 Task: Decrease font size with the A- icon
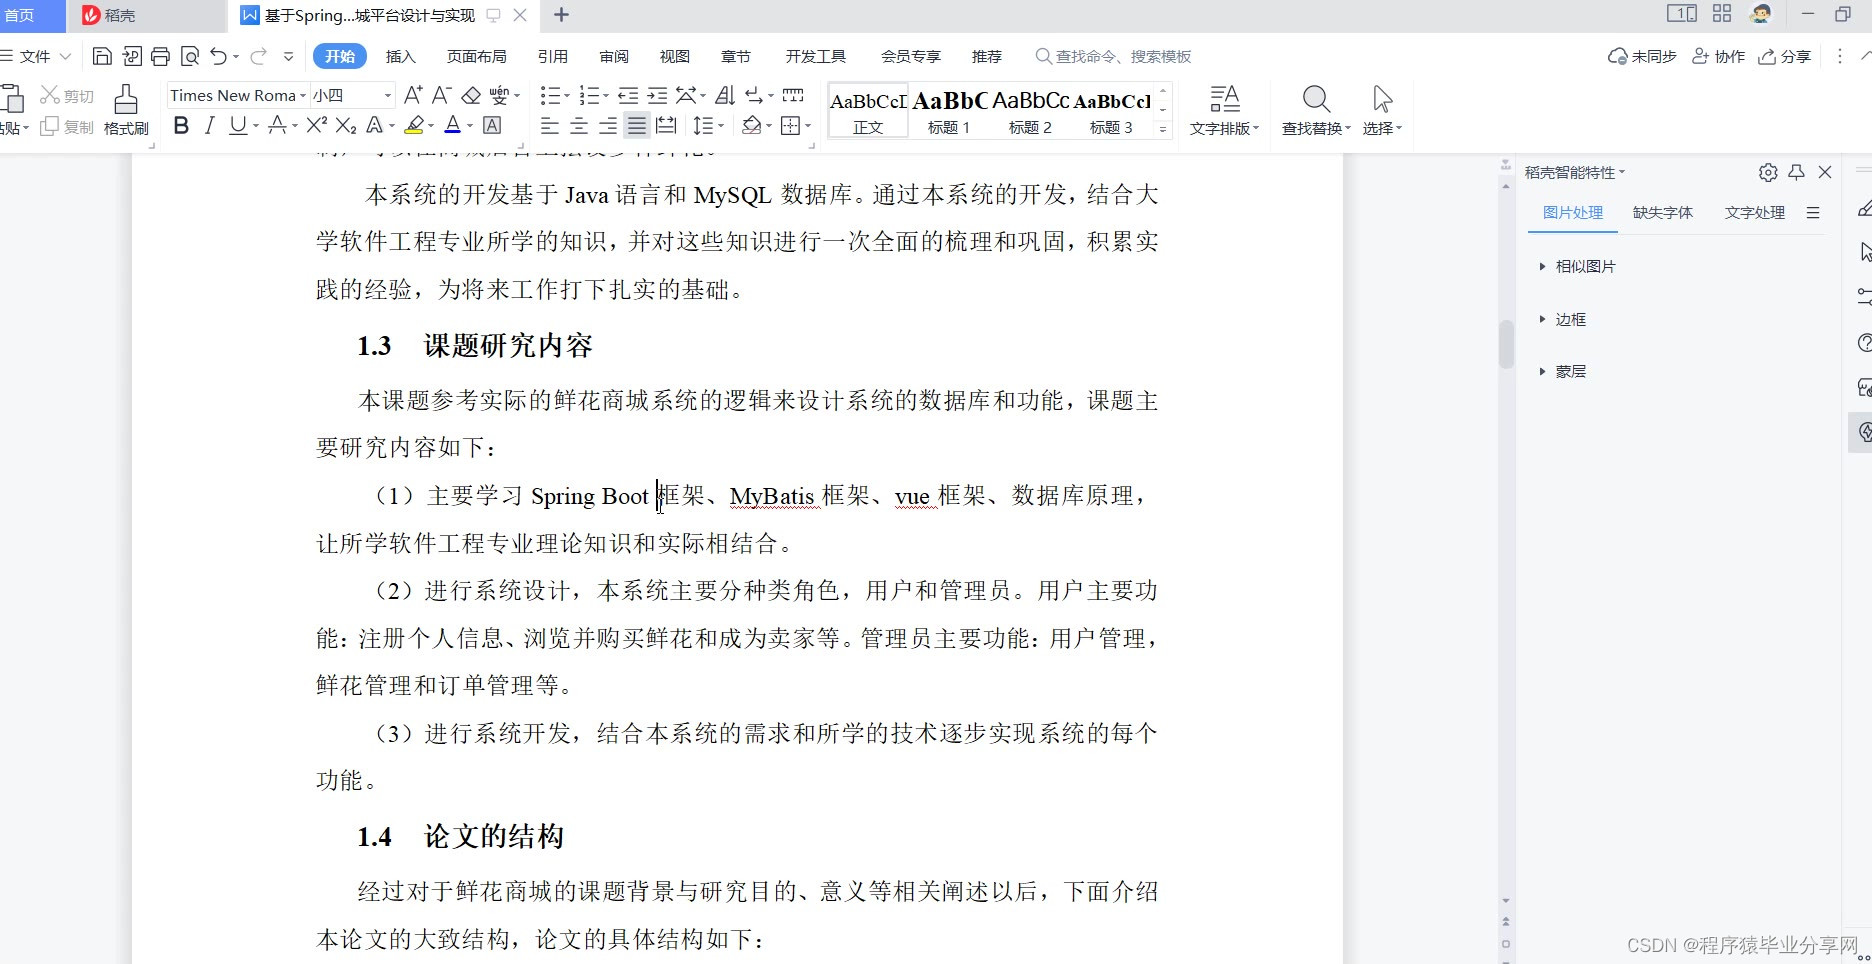pyautogui.click(x=442, y=95)
